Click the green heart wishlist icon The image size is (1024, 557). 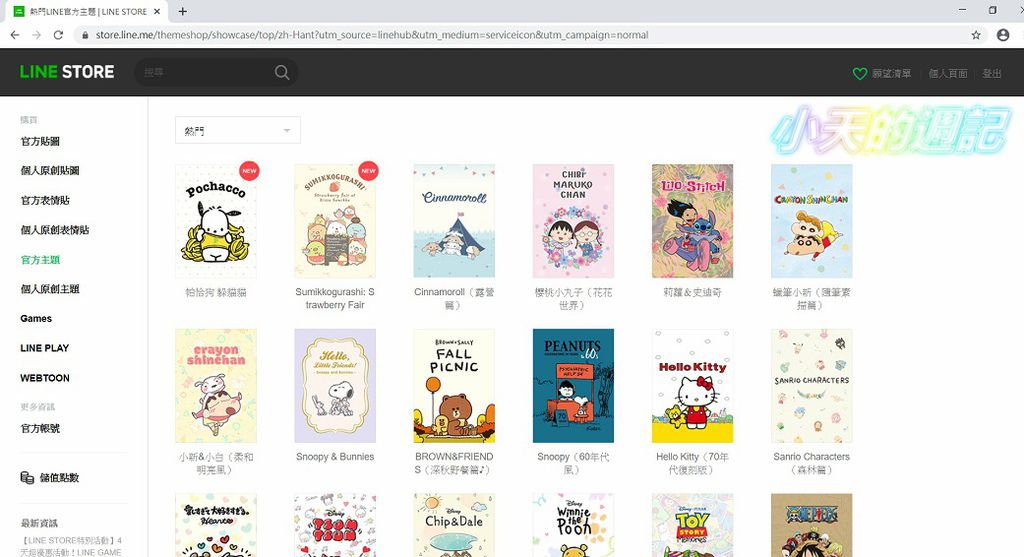tap(860, 74)
